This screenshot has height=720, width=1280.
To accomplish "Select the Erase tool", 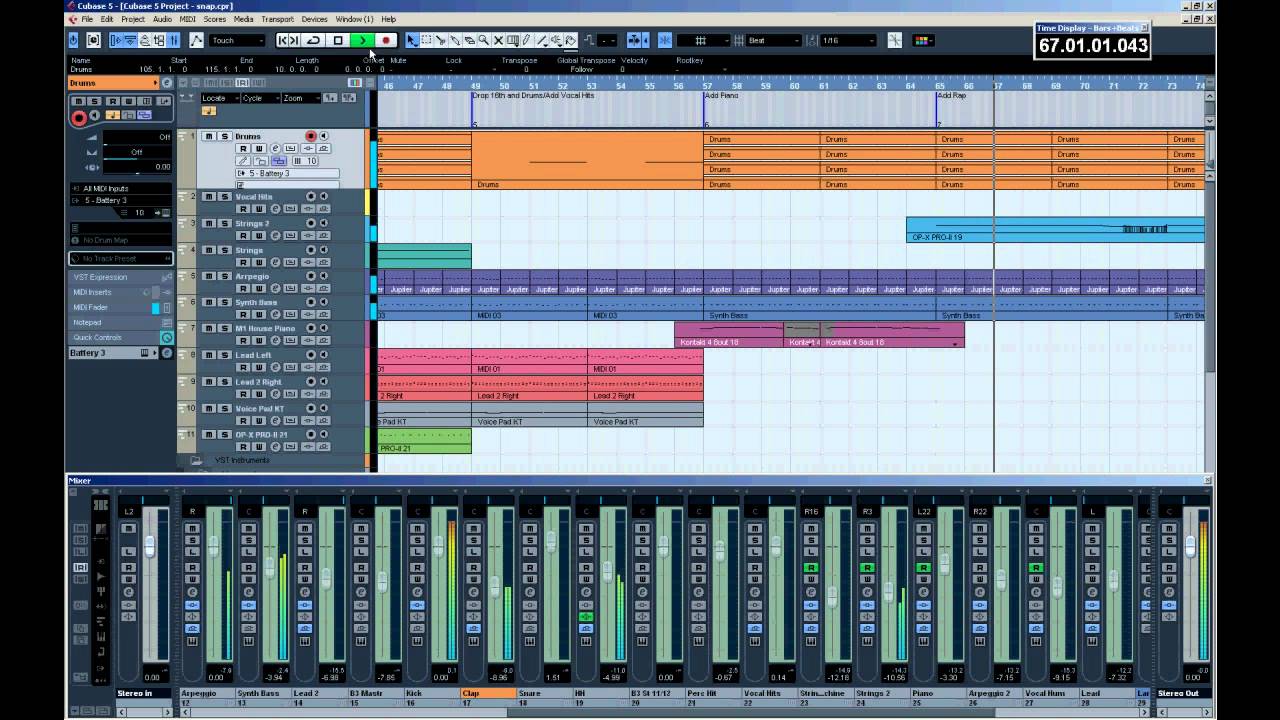I will tap(470, 40).
